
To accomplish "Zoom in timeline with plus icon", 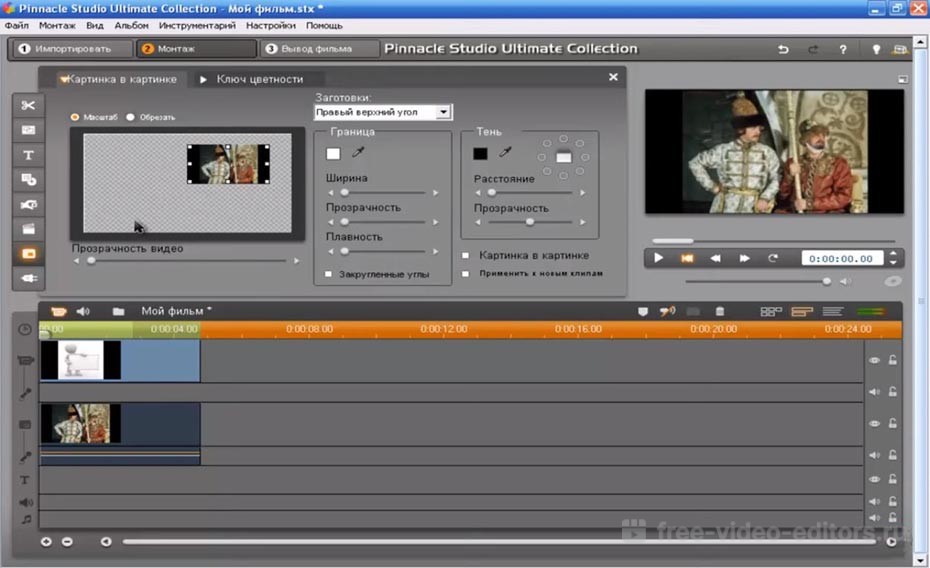I will (x=46, y=542).
